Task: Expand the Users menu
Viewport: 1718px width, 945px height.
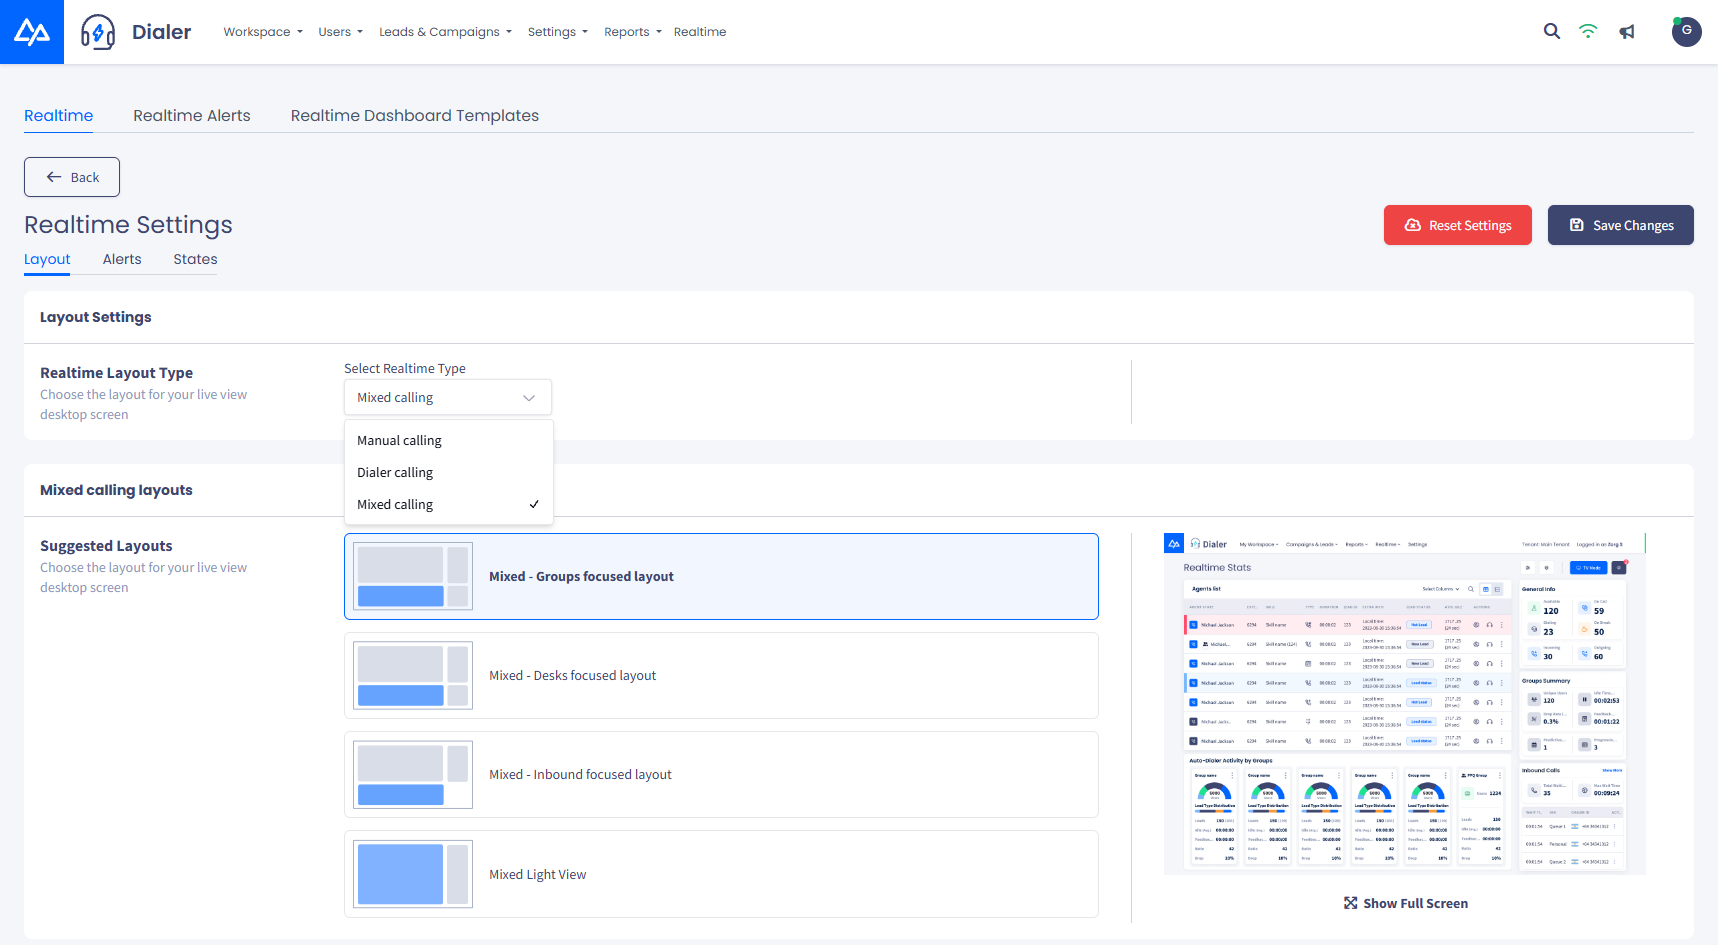Action: (340, 32)
